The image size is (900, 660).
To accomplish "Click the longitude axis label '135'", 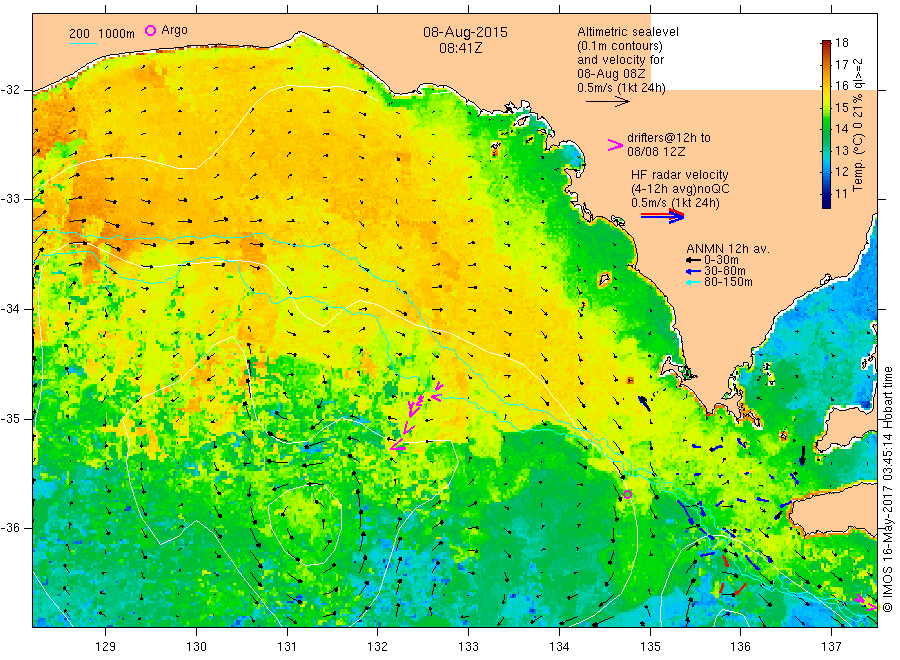I will pyautogui.click(x=650, y=647).
